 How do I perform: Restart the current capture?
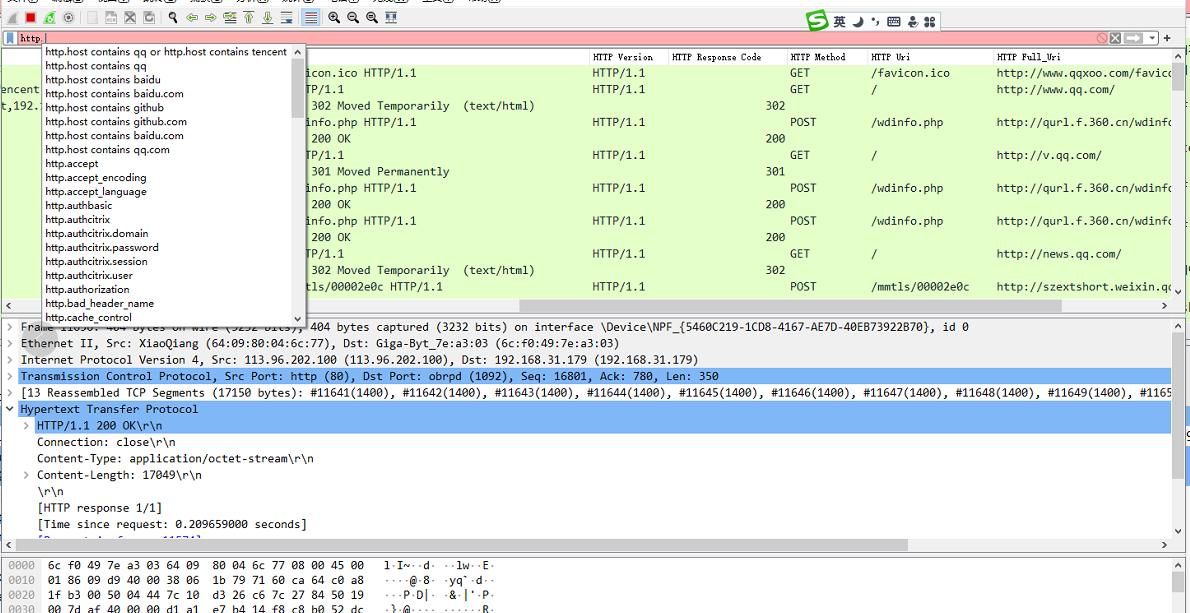coord(49,17)
